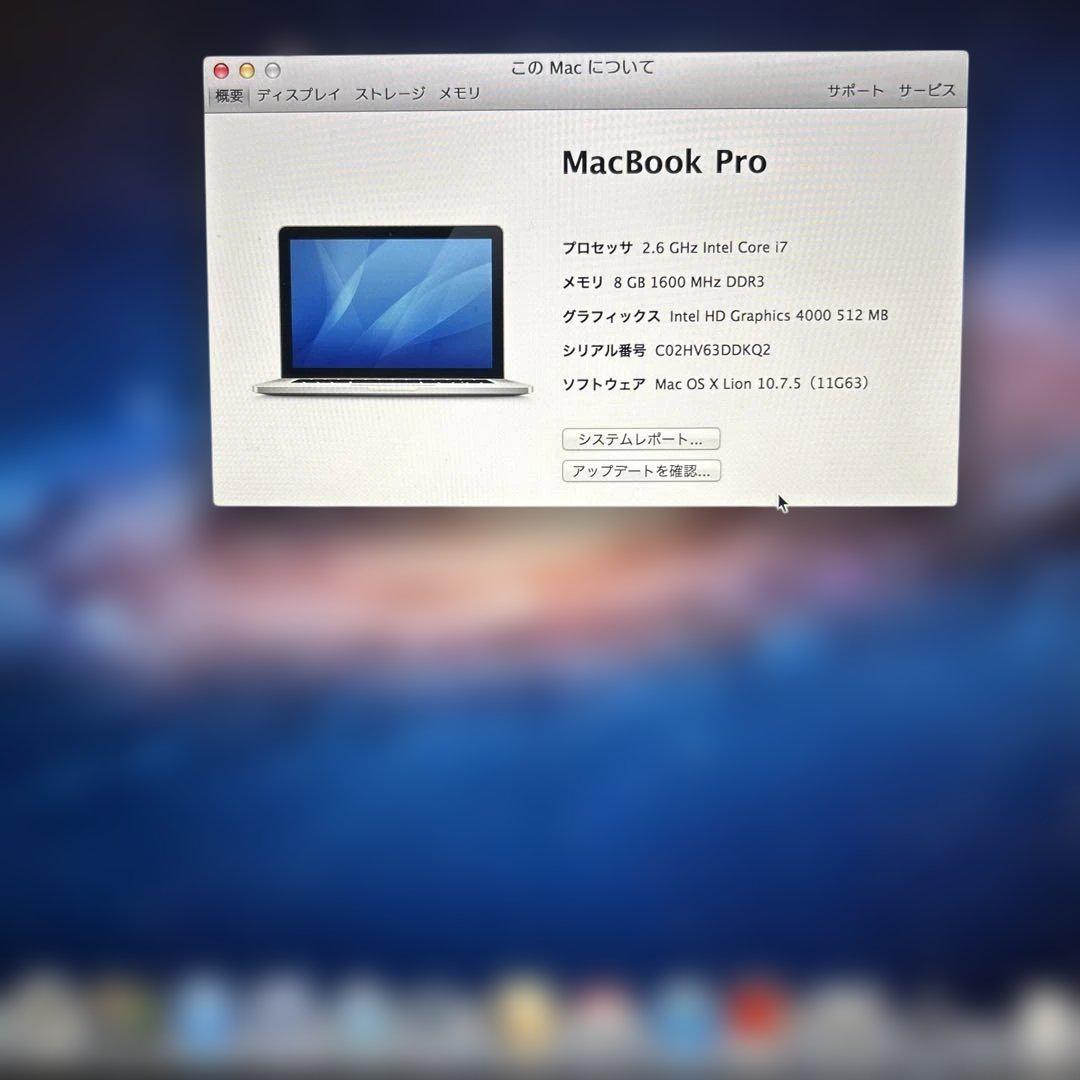
Task: Click the アップデートを確認... button
Action: (641, 470)
